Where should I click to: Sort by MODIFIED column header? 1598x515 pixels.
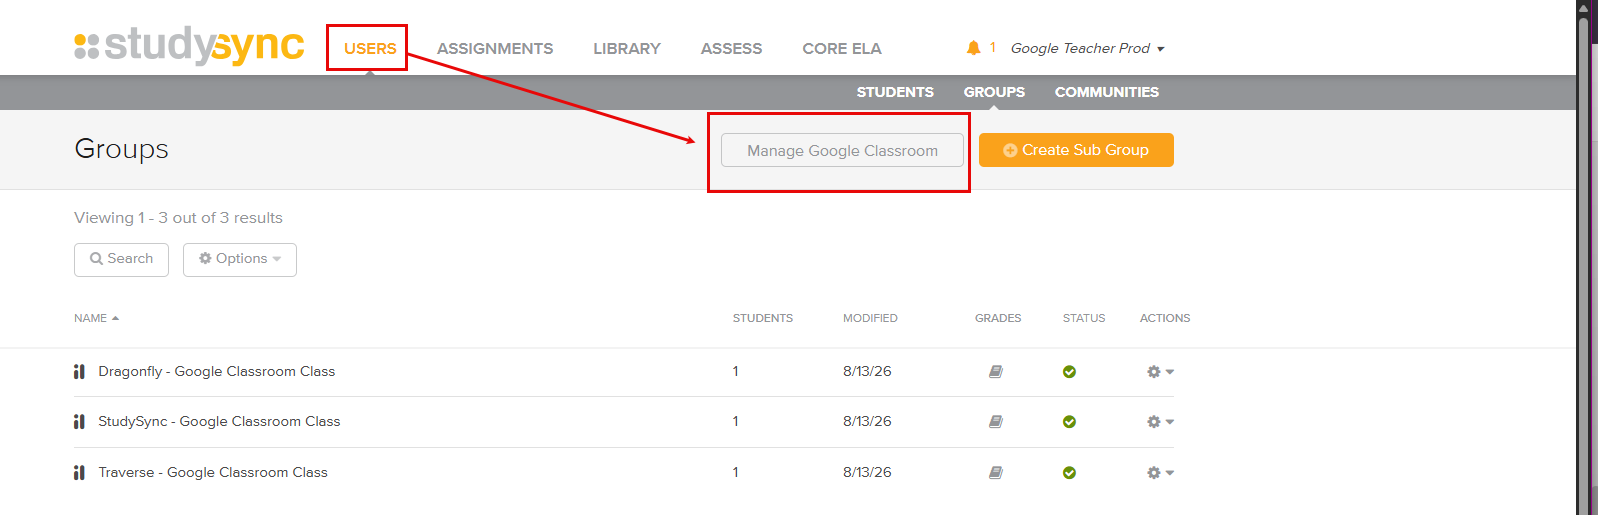tap(870, 318)
